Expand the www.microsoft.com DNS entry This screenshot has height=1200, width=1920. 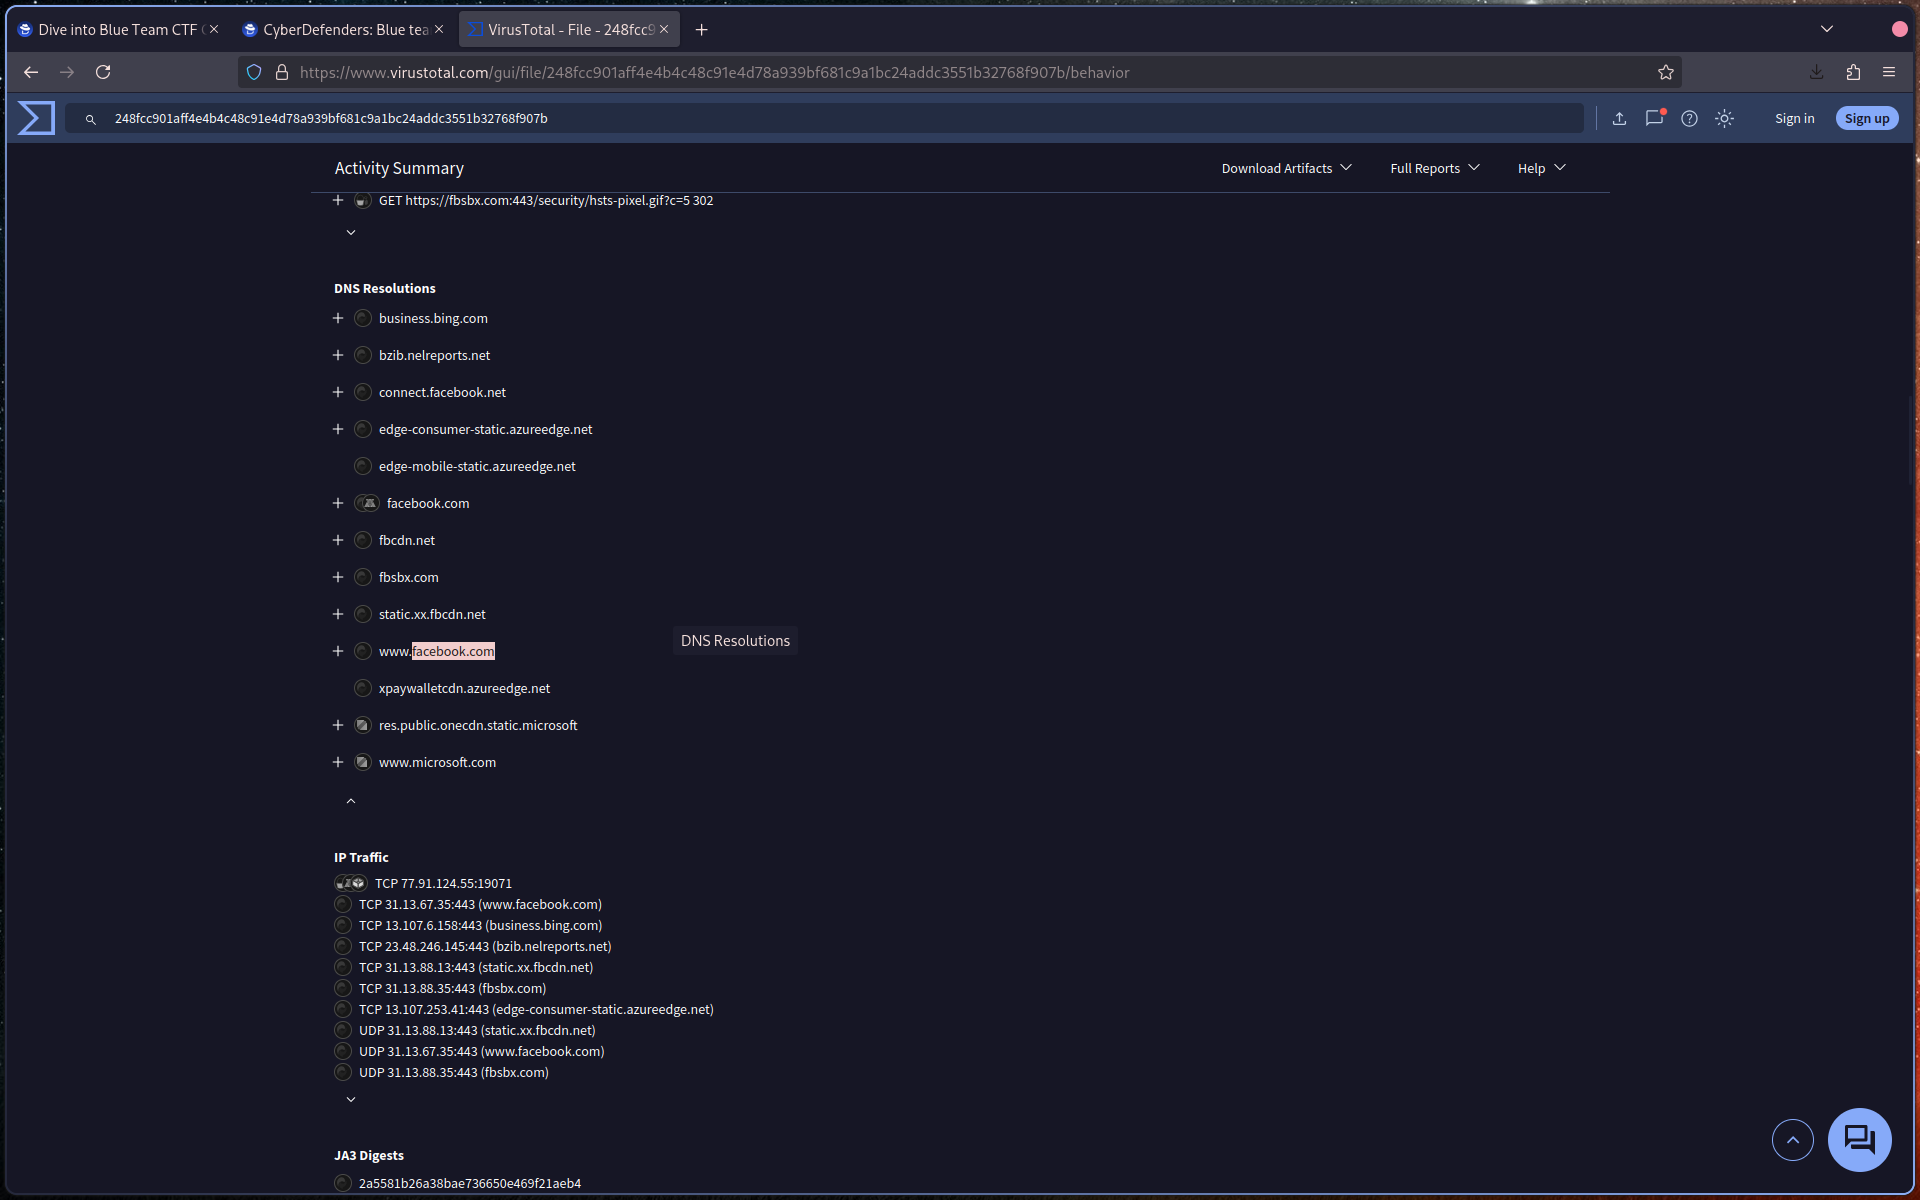tap(338, 762)
